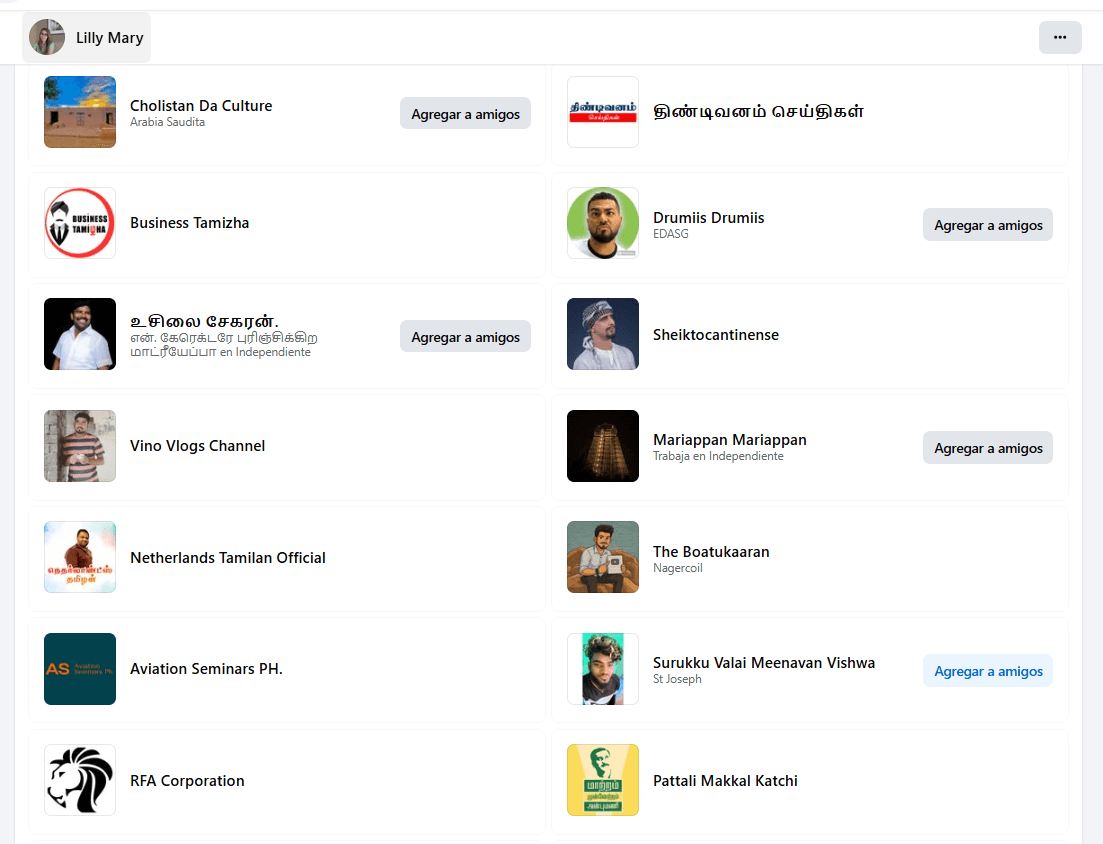Click Lilly Mary name in header

pos(110,38)
